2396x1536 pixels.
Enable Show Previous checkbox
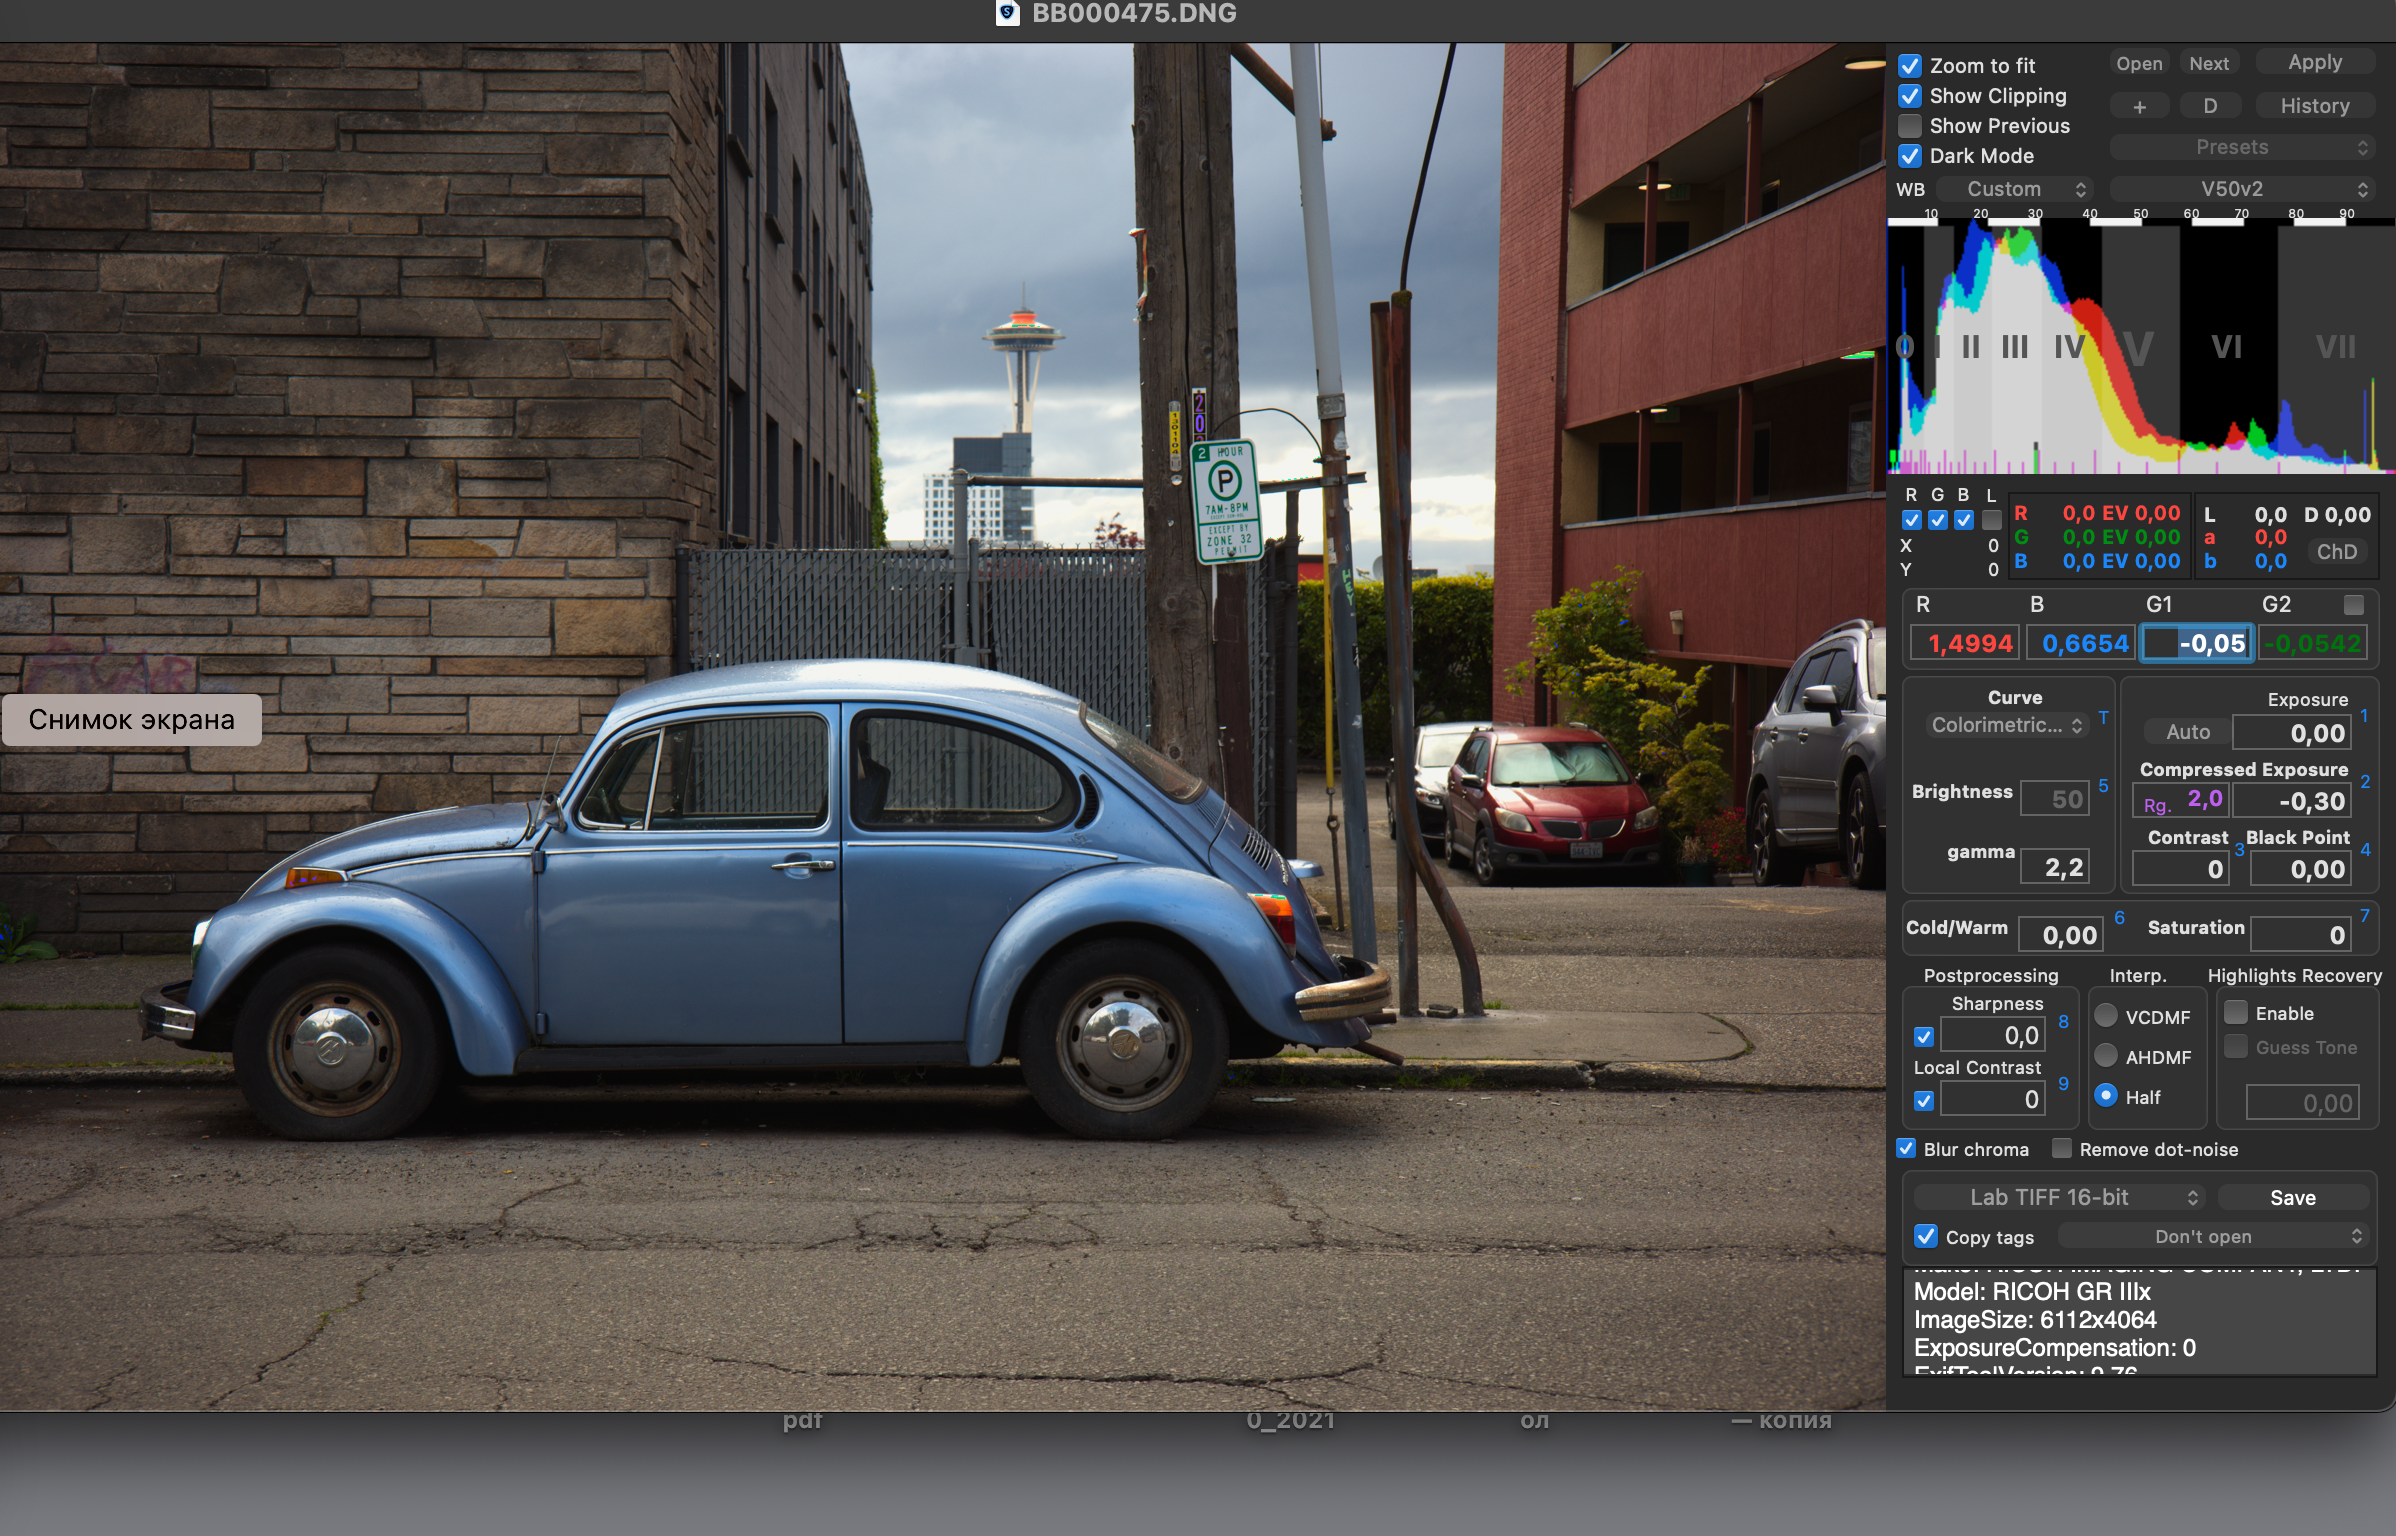point(1910,126)
